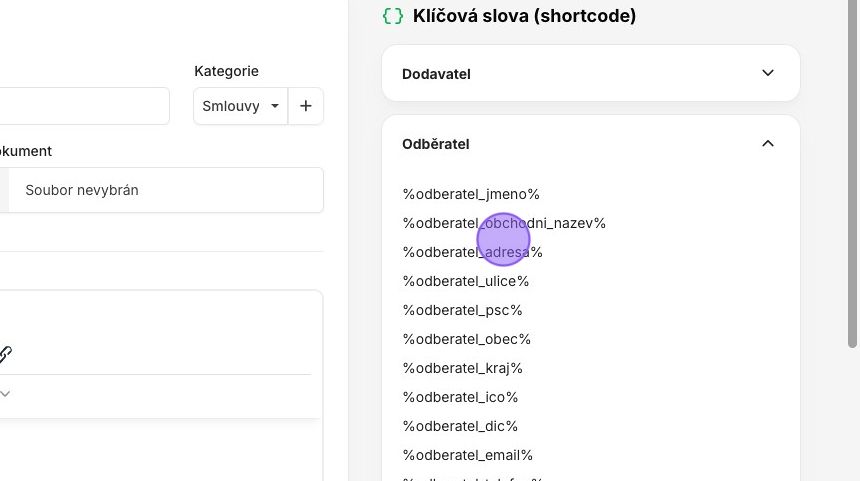This screenshot has height=481, width=860.
Task: Click the %odberatel_email% shortcode
Action: 468,455
